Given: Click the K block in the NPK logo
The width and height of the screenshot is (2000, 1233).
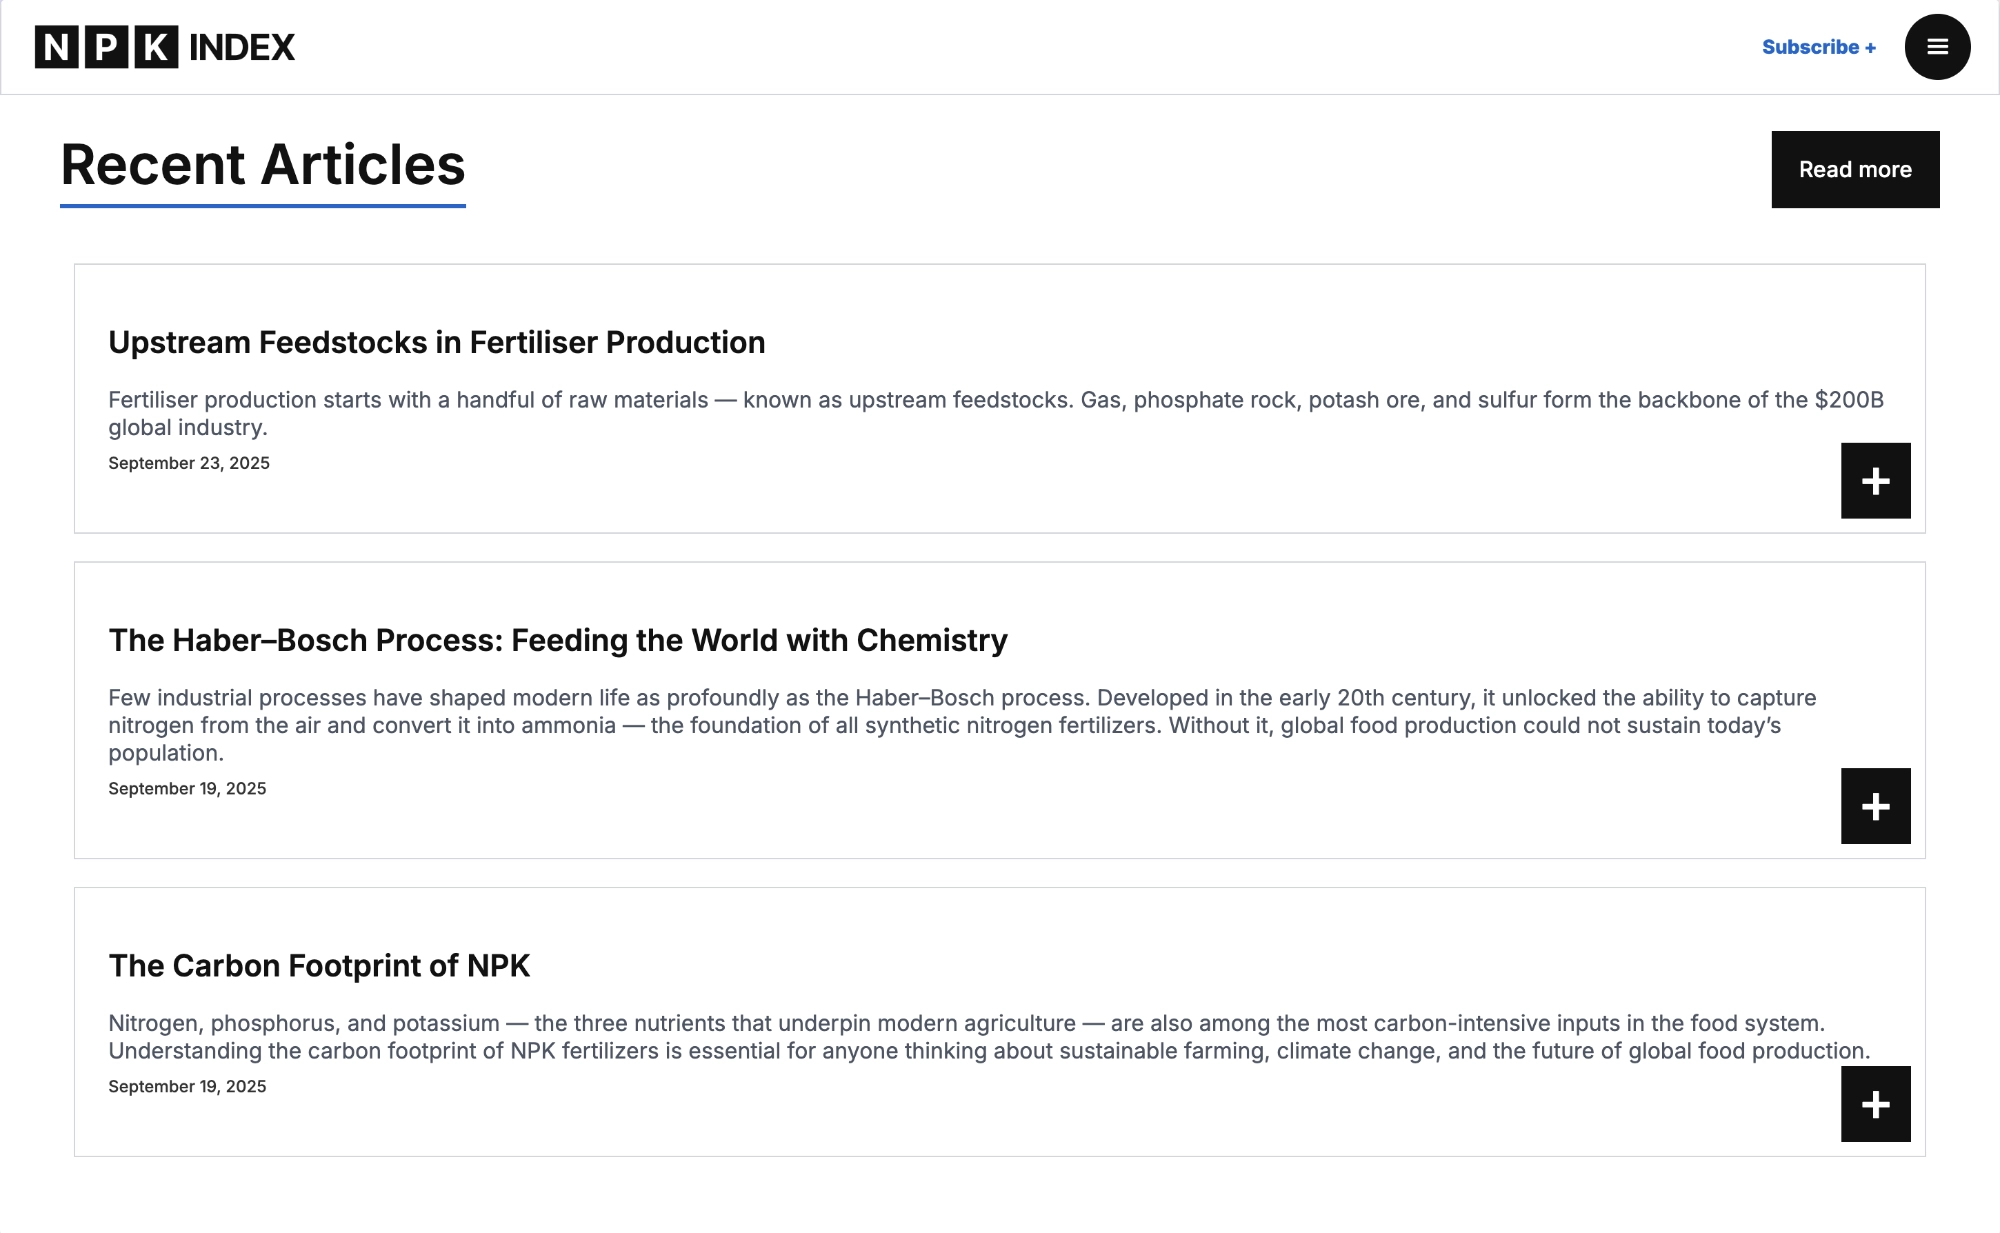Looking at the screenshot, I should pyautogui.click(x=155, y=47).
